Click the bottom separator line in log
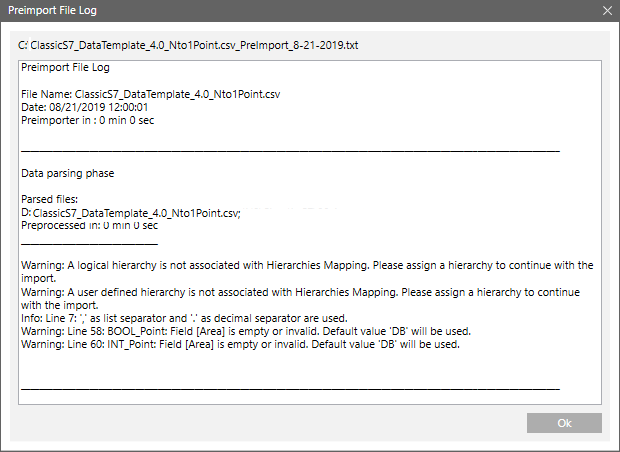 point(290,385)
